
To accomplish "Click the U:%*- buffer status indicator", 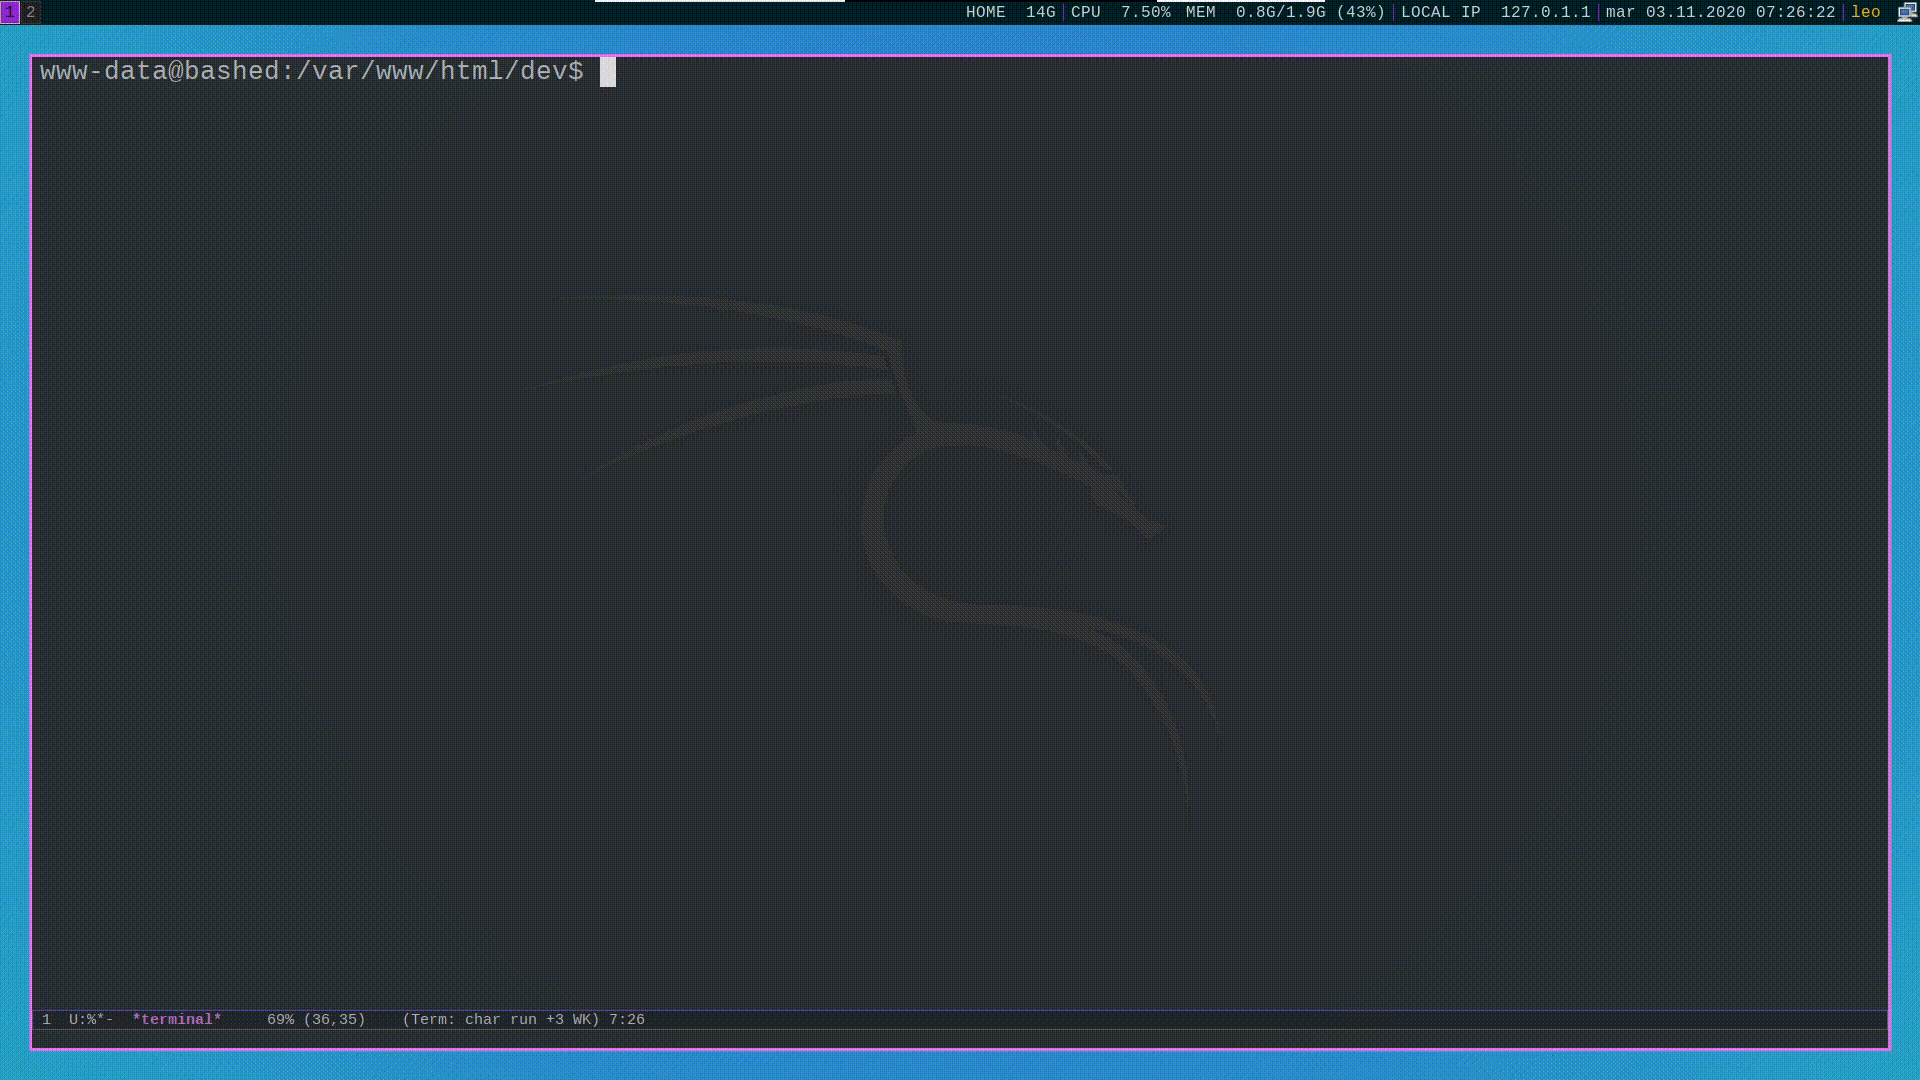I will [91, 1020].
